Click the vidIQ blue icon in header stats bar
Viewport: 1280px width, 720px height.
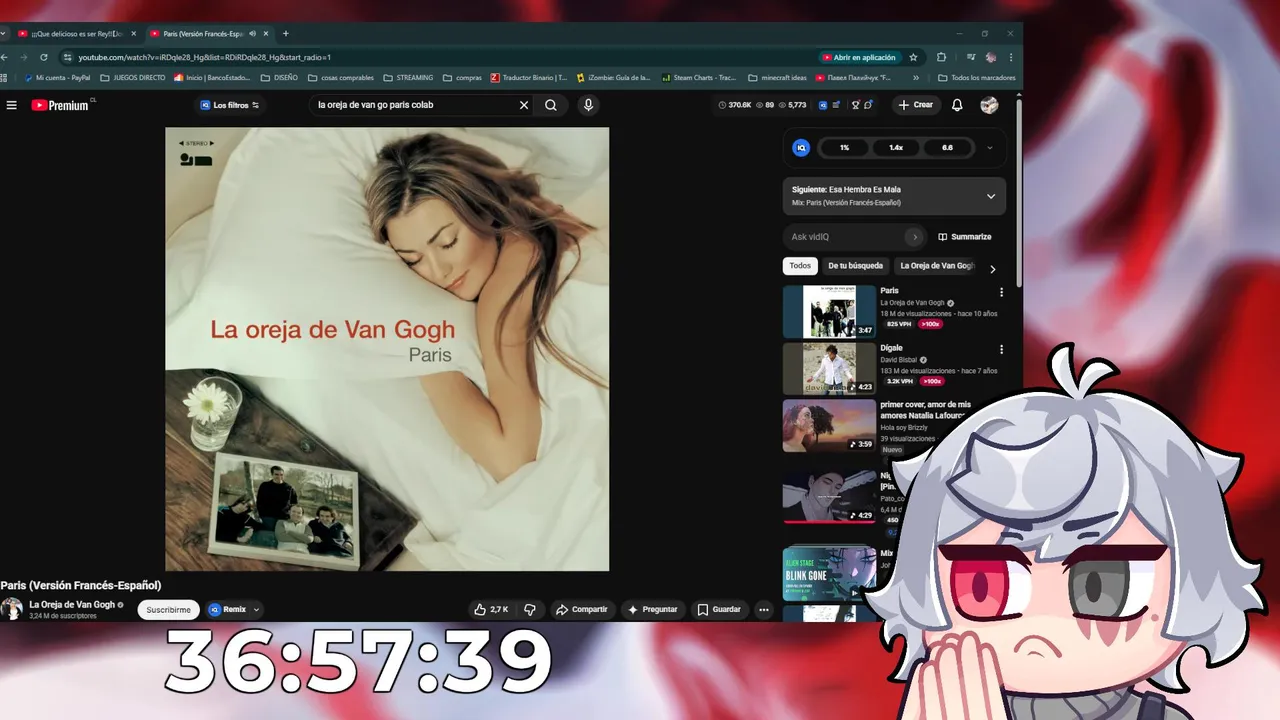click(823, 105)
